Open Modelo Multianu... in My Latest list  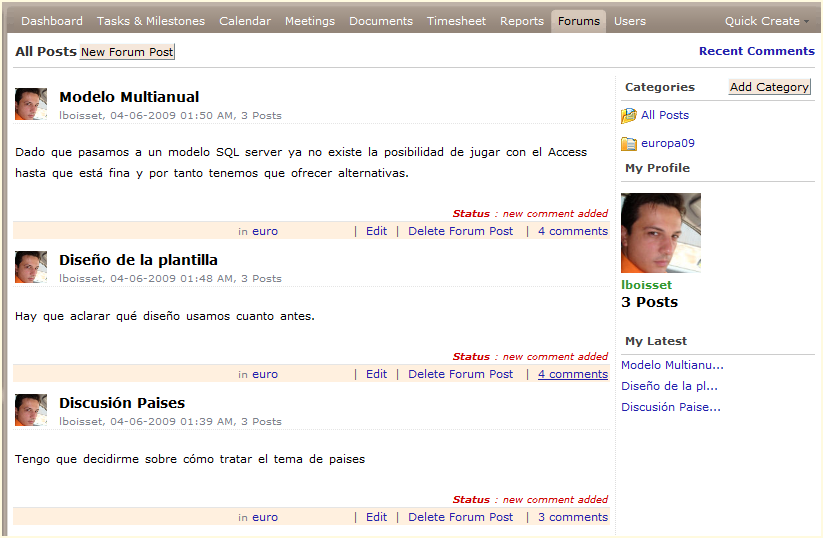(672, 365)
